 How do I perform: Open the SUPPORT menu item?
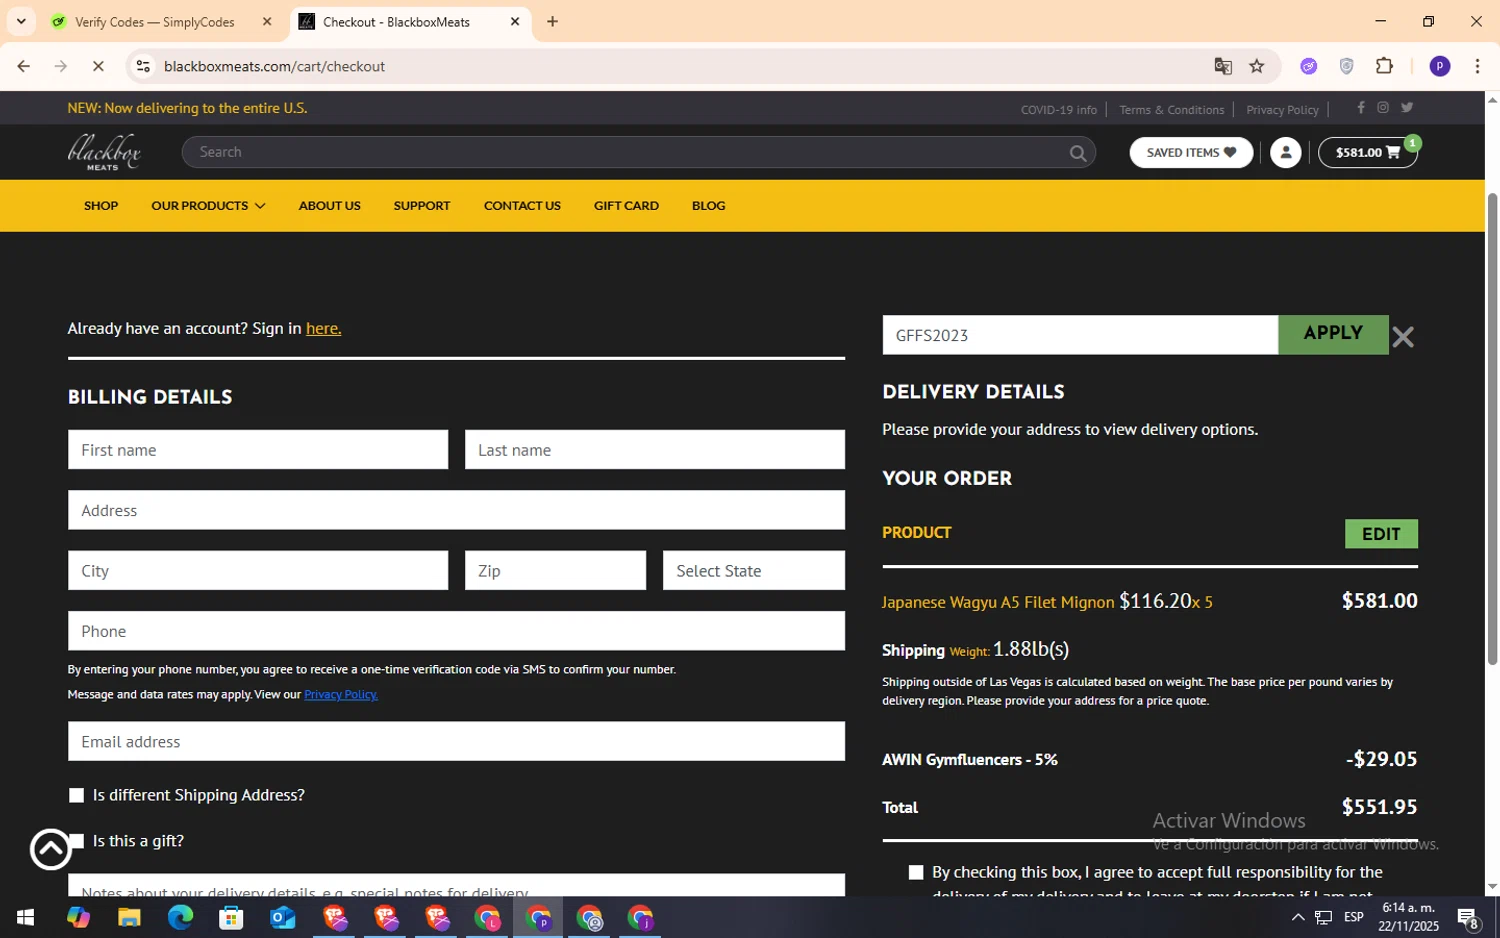(421, 206)
